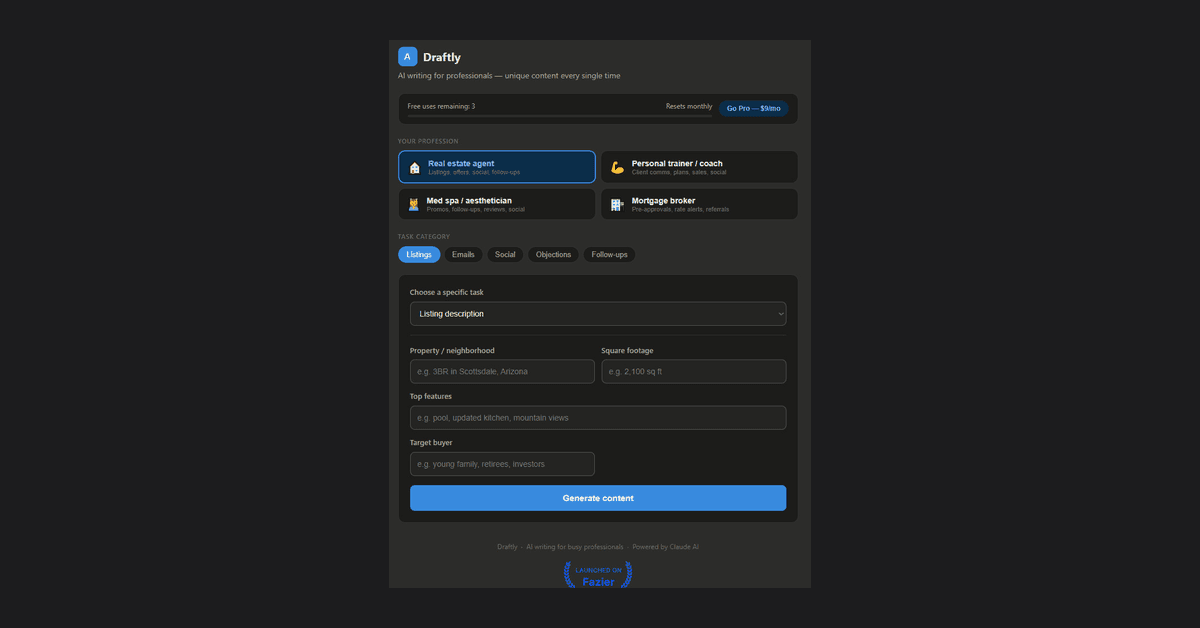Click the Draftly 'A' logo icon
This screenshot has height=628, width=1200.
(407, 57)
